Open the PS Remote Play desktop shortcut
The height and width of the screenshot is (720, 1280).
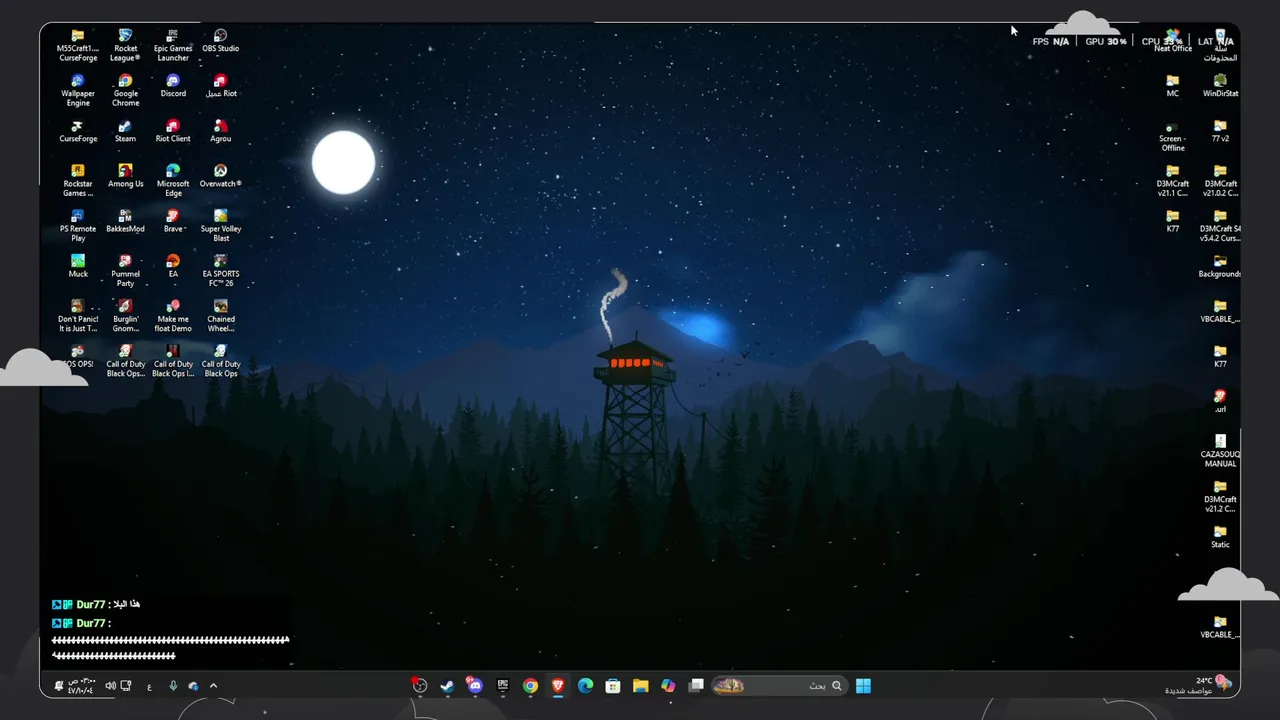(78, 225)
